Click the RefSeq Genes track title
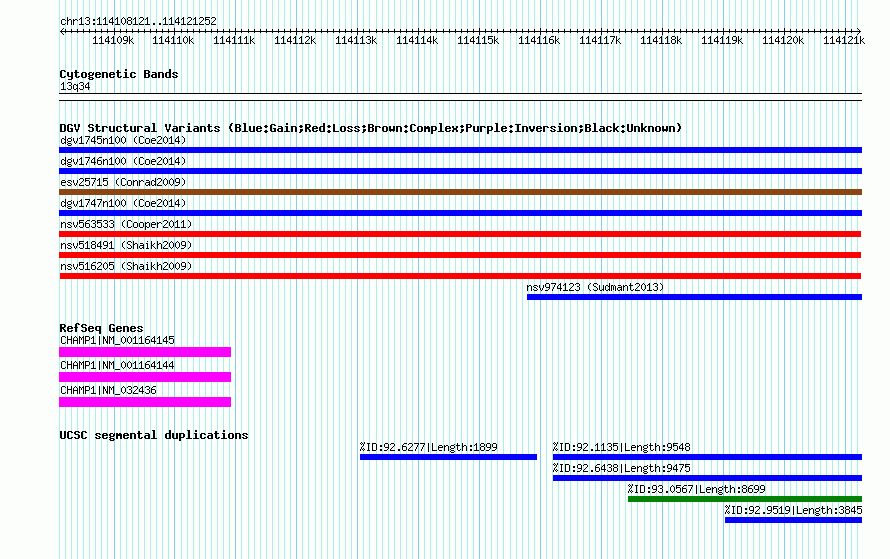Viewport: 890px width, 559px height. click(101, 328)
